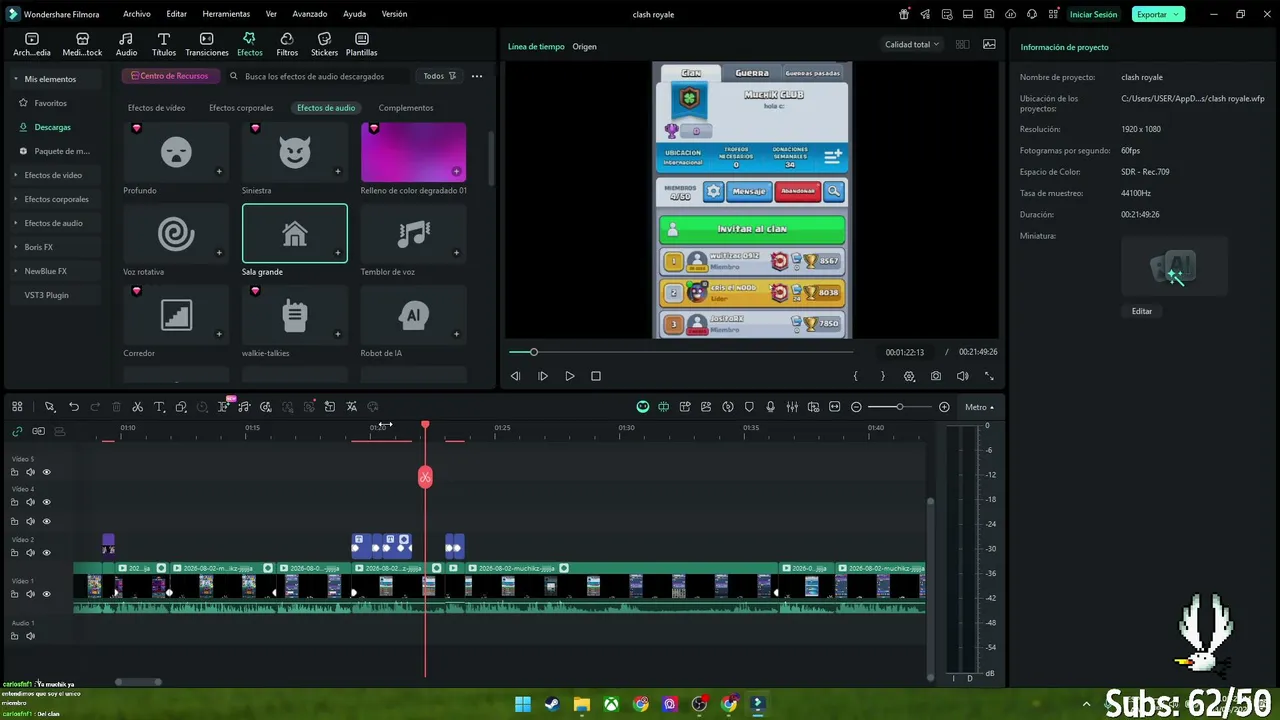Take a snapshot of the preview

936,376
